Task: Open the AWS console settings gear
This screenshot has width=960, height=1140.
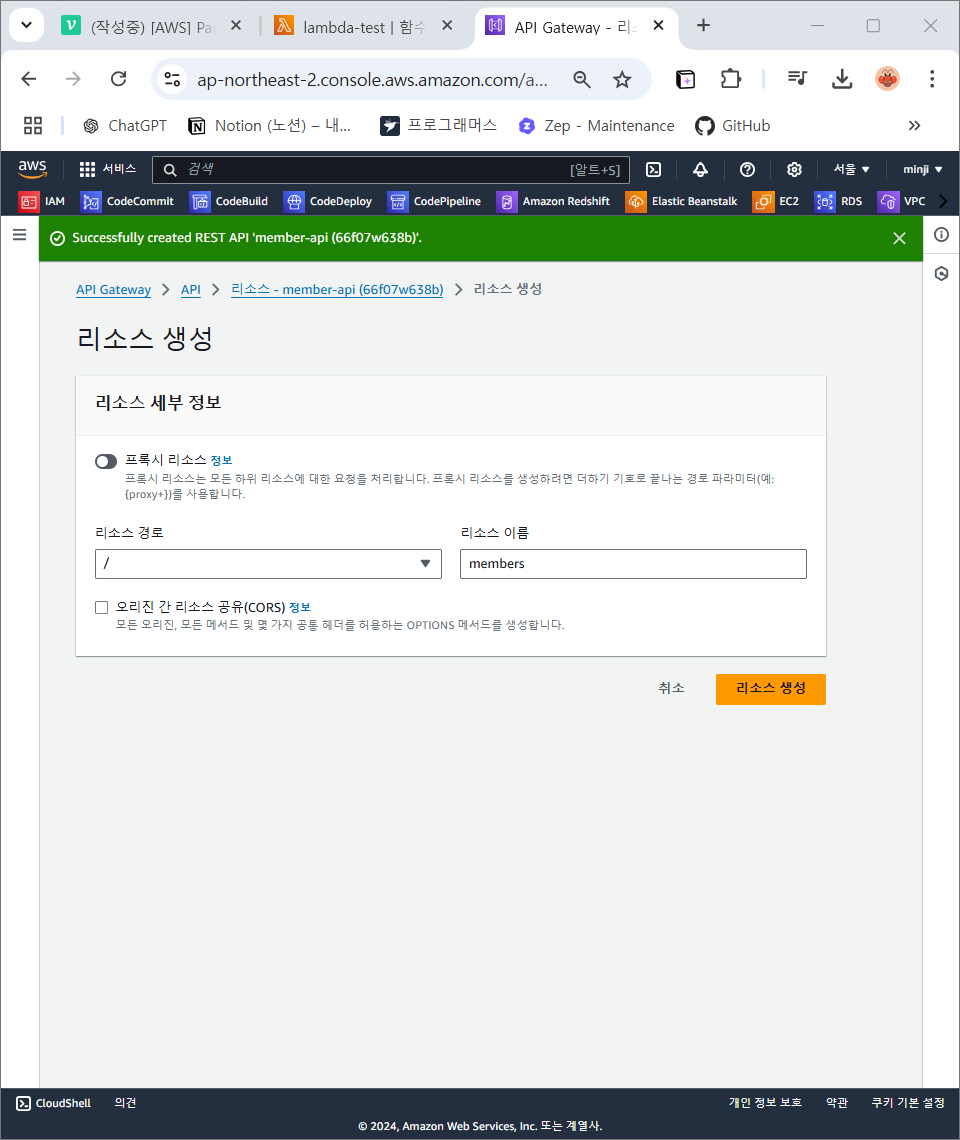Action: (x=794, y=169)
